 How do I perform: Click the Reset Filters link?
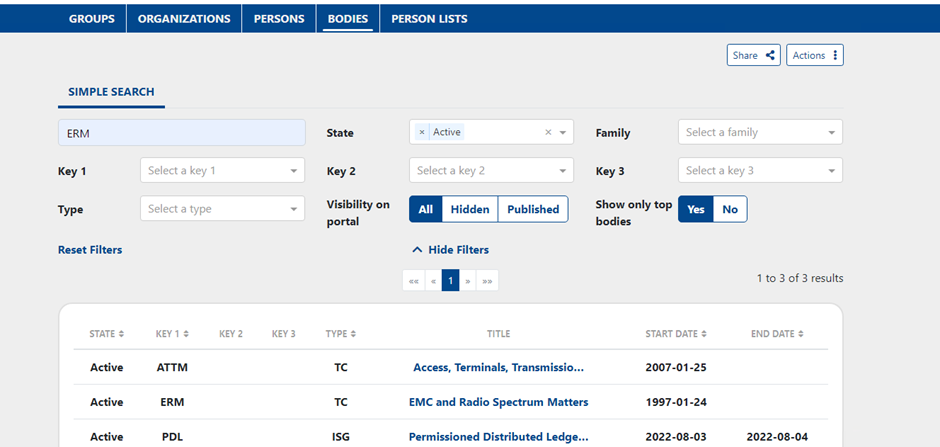click(90, 250)
